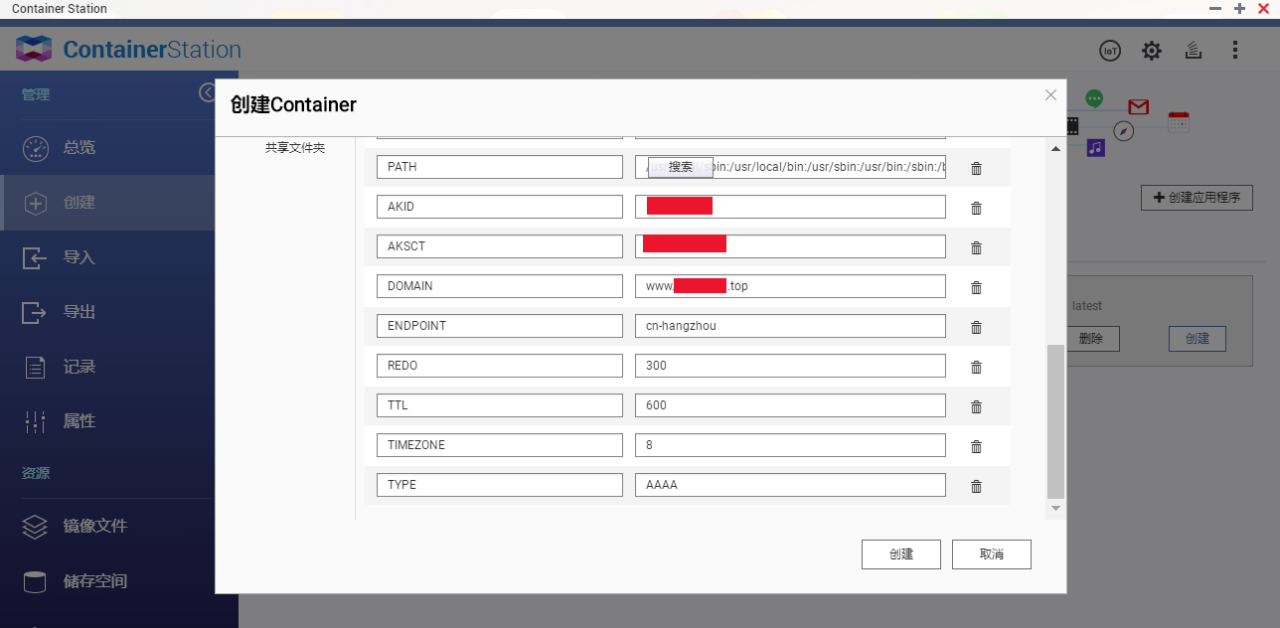
Task: Close the 创建Container dialog with X
Action: (1050, 95)
